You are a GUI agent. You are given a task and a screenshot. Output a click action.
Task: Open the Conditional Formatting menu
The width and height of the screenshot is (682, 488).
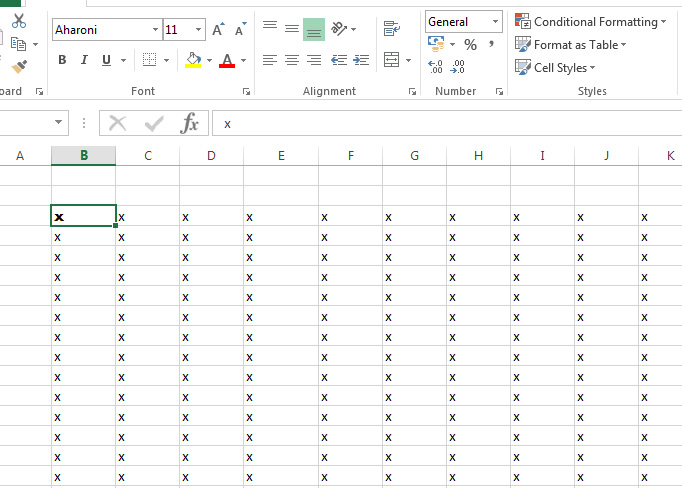click(x=590, y=22)
